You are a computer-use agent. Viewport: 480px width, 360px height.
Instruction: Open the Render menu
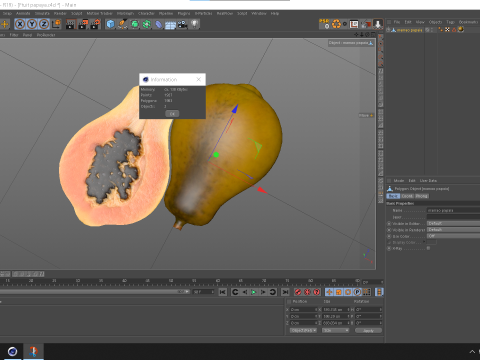coord(60,13)
